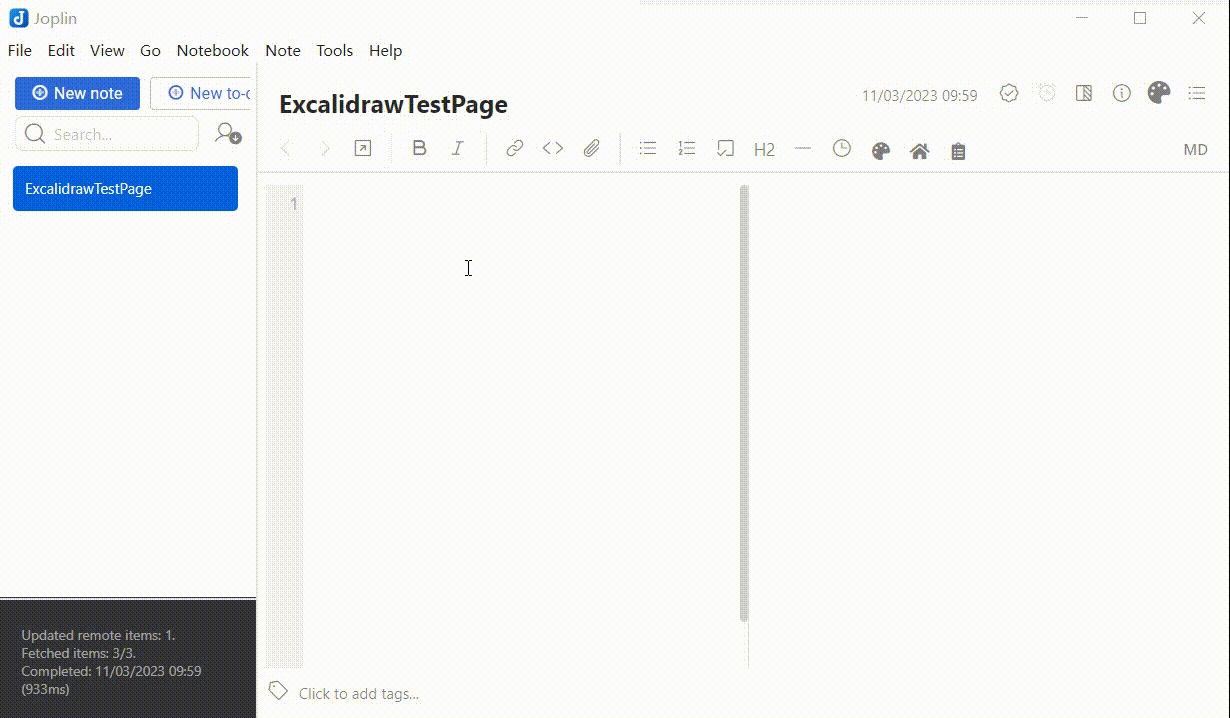Attach a file using the paperclip icon
Screen dimensions: 1230x718
tap(591, 147)
